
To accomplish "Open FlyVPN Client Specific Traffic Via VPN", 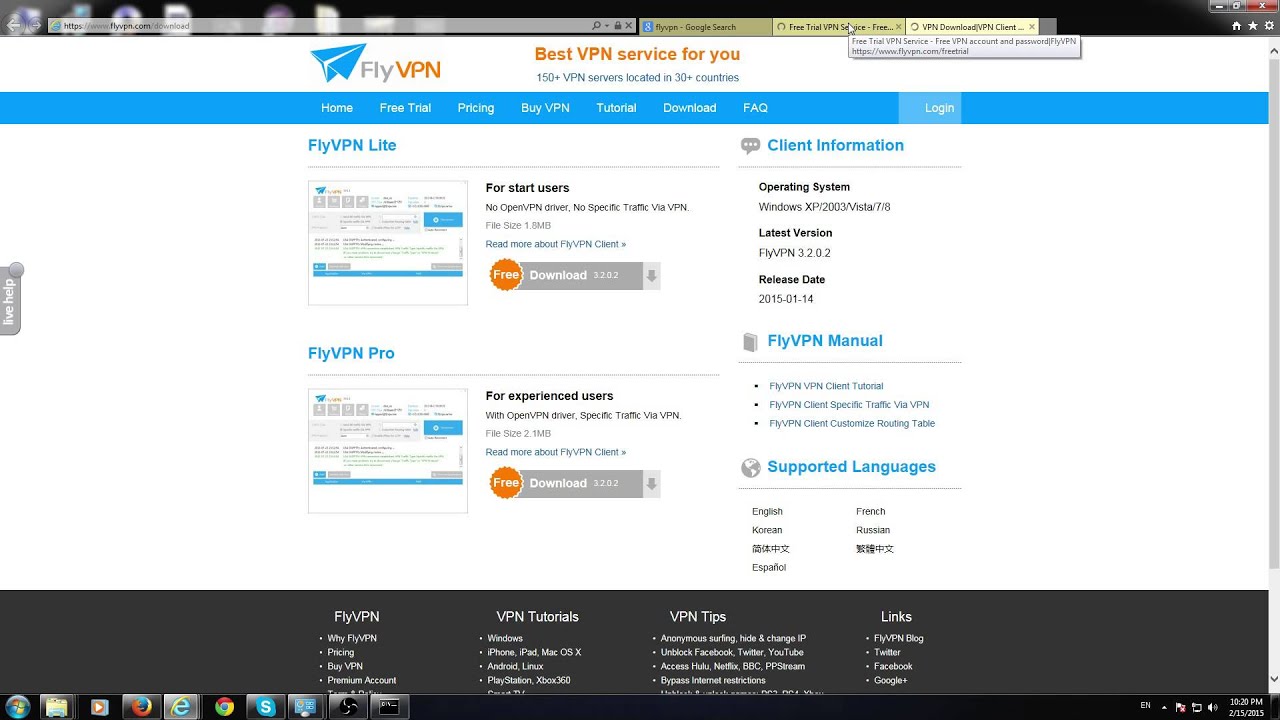I will tap(849, 405).
